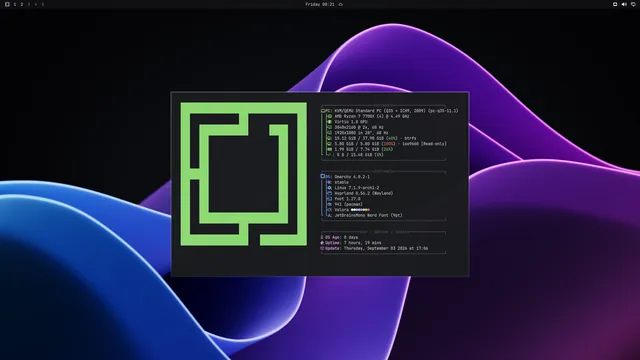Click the palette icon beside Colors
640x360 pixels.
pos(329,210)
